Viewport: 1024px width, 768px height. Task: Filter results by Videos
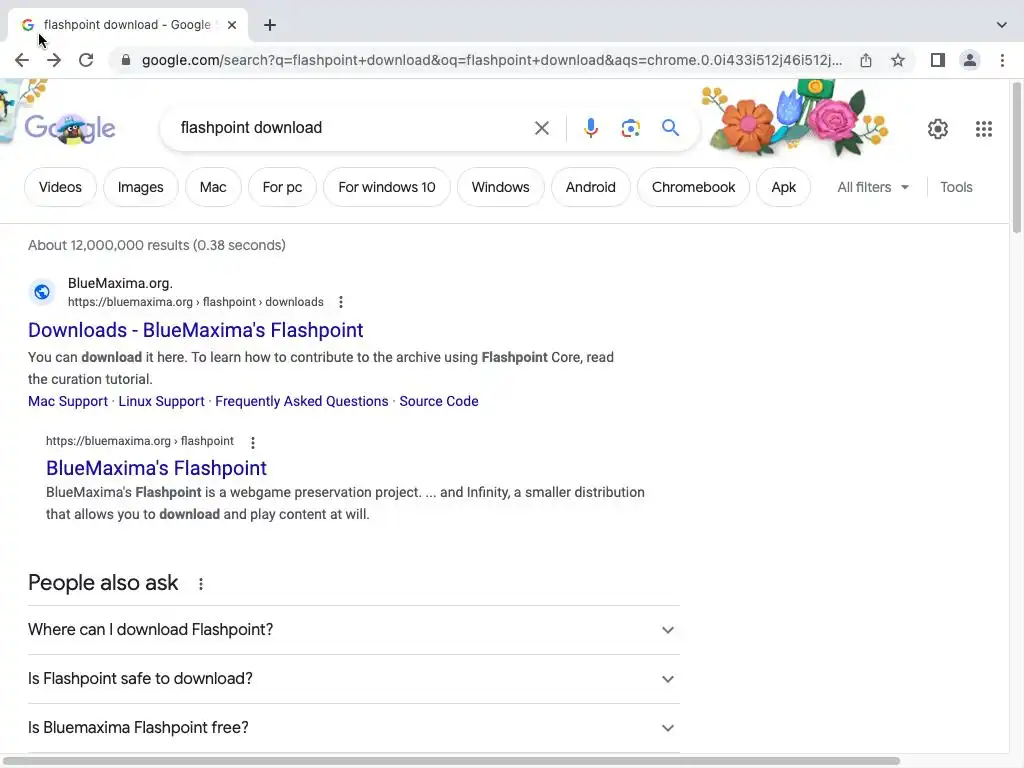point(60,187)
